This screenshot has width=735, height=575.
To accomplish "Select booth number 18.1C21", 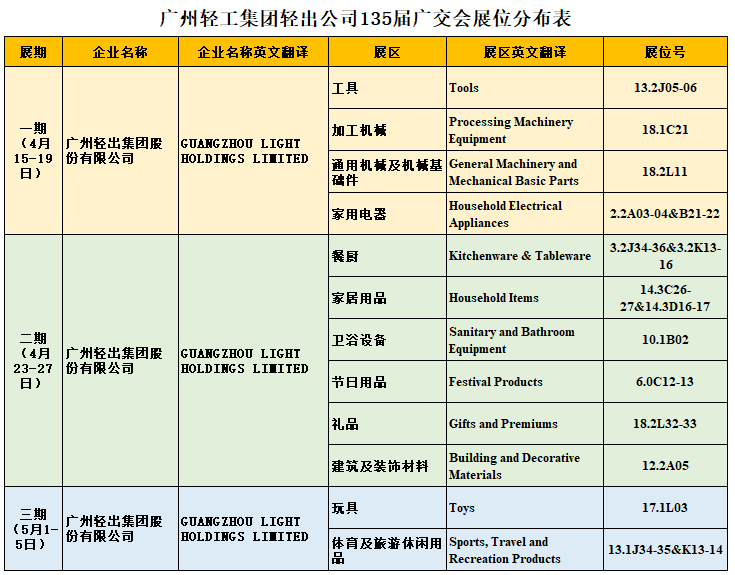I will pos(665,130).
